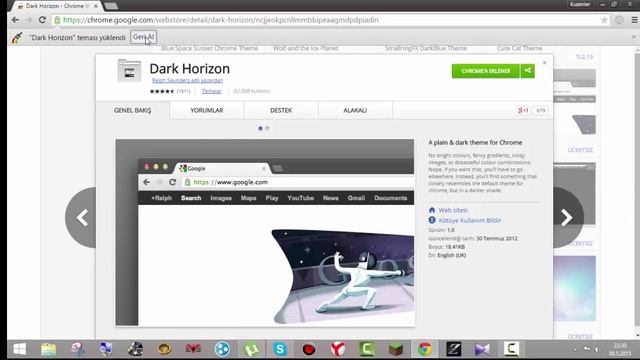Click 'SmallringFX DarkBlue Theme' title
640x360 pixels.
(x=426, y=48)
